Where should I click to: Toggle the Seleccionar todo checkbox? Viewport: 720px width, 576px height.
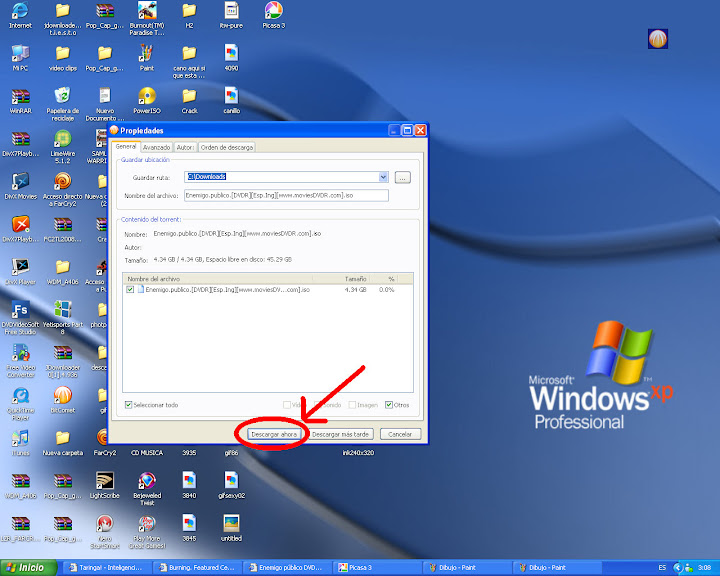(x=129, y=405)
